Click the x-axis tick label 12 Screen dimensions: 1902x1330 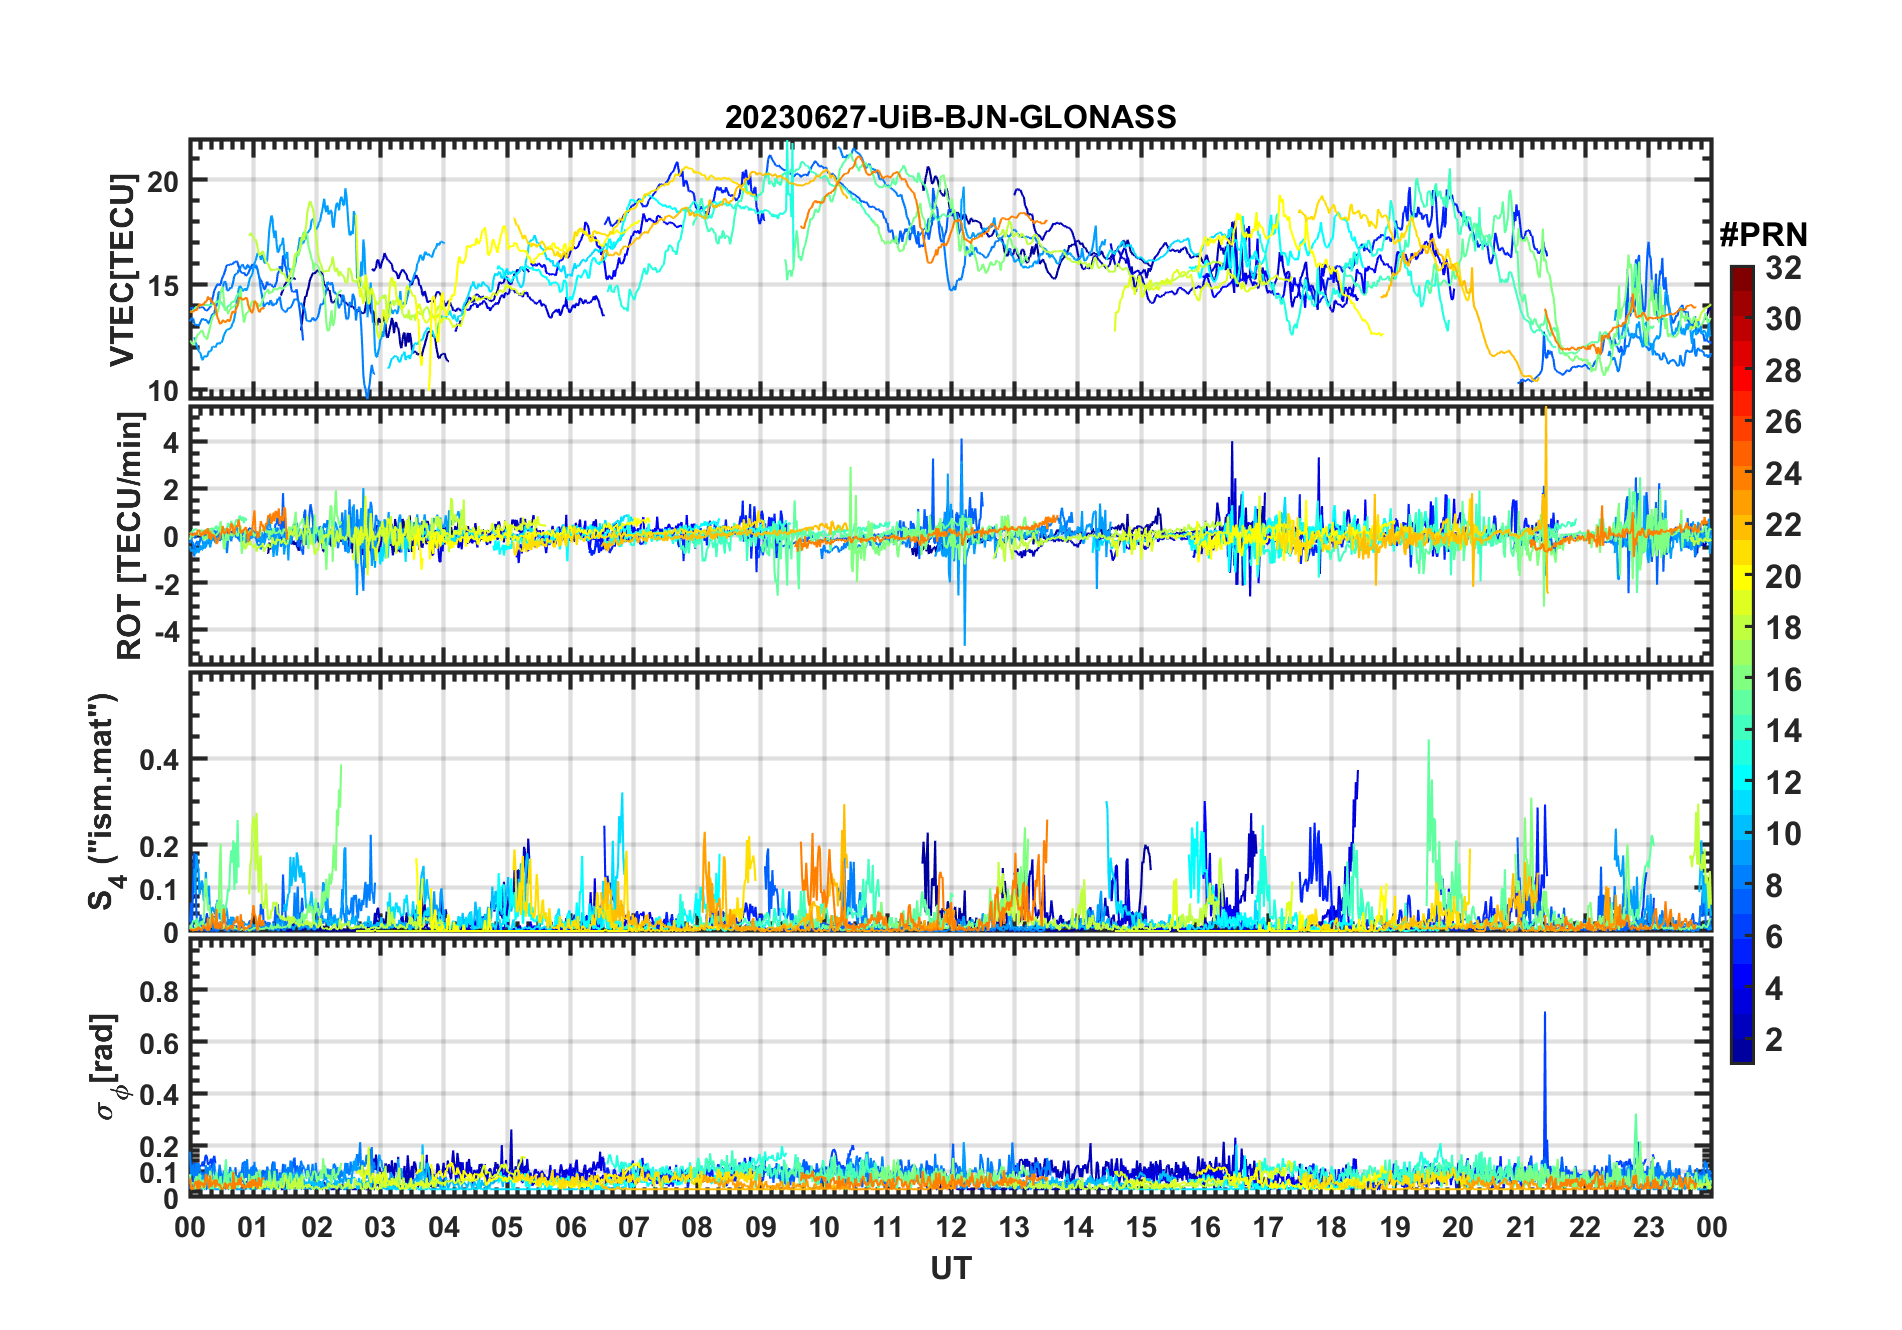pyautogui.click(x=950, y=1227)
